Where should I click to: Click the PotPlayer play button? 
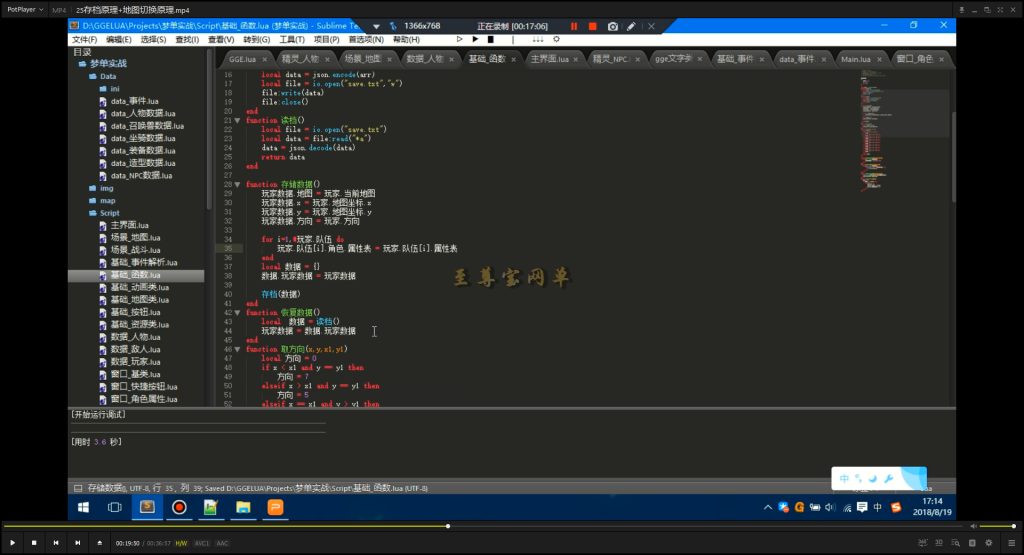click(12, 543)
